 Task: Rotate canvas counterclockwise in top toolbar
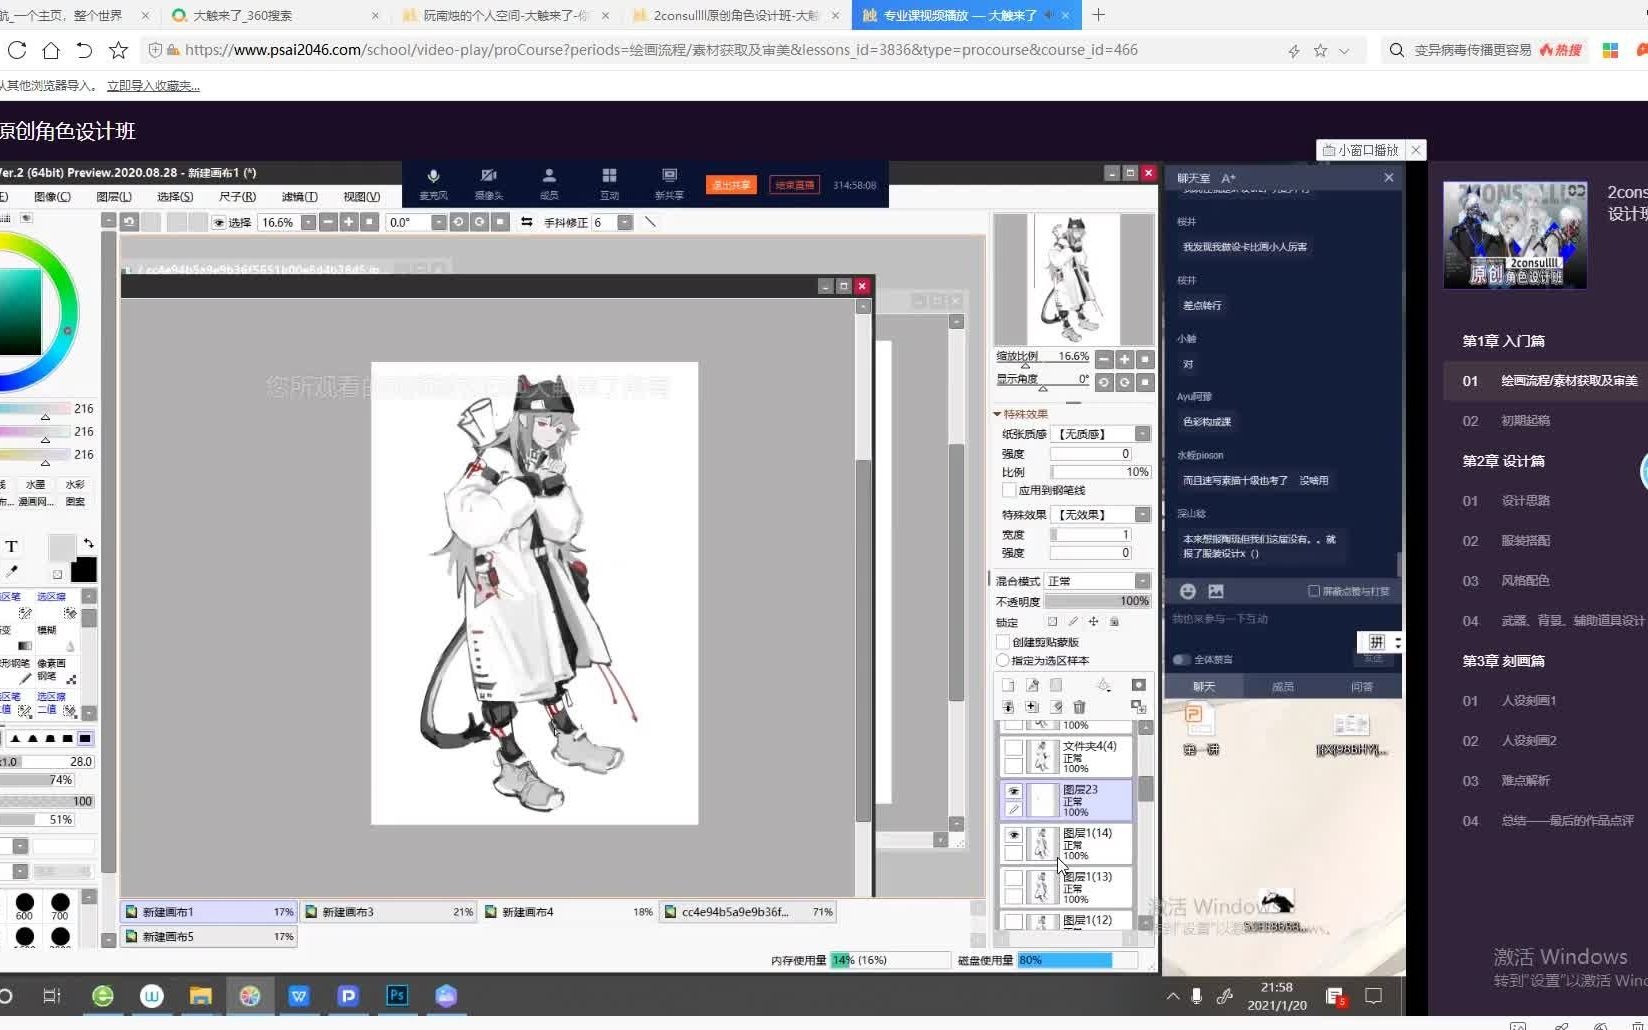(459, 222)
